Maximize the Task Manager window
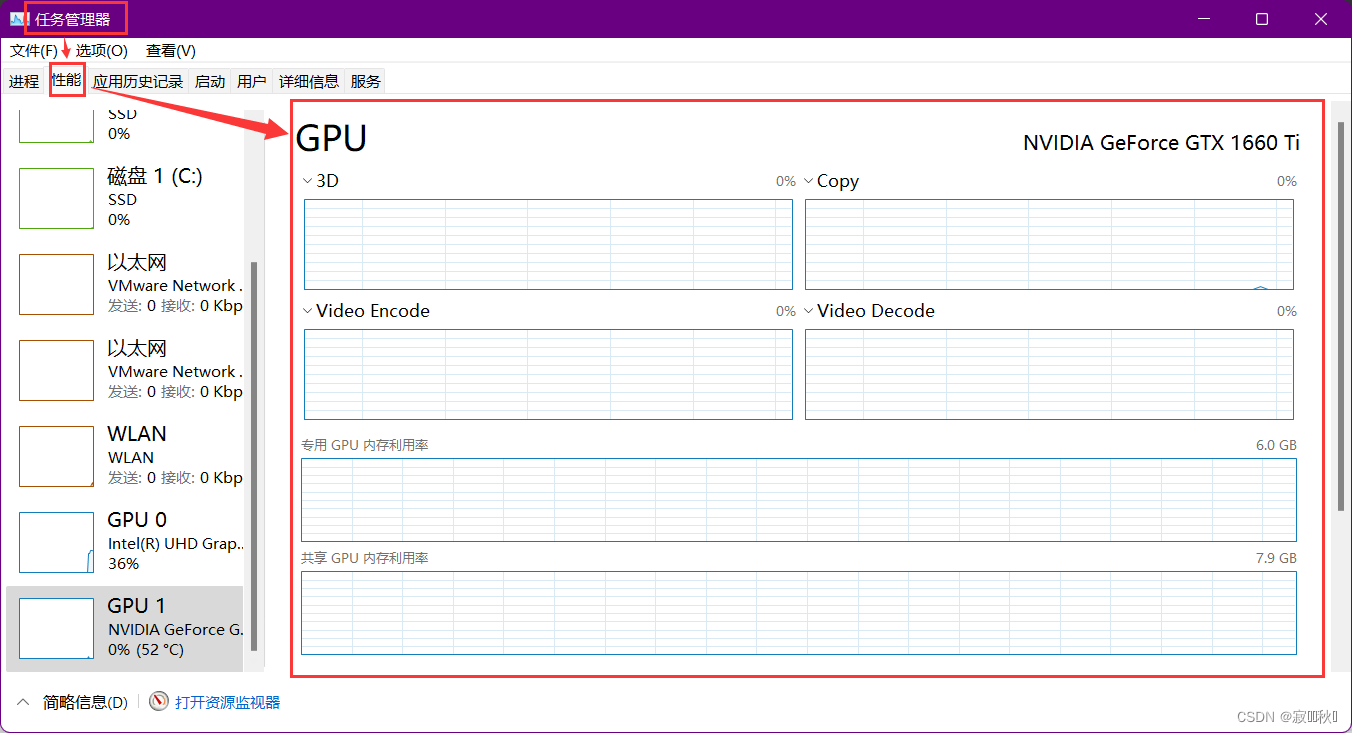Image resolution: width=1352 pixels, height=733 pixels. 1262,19
